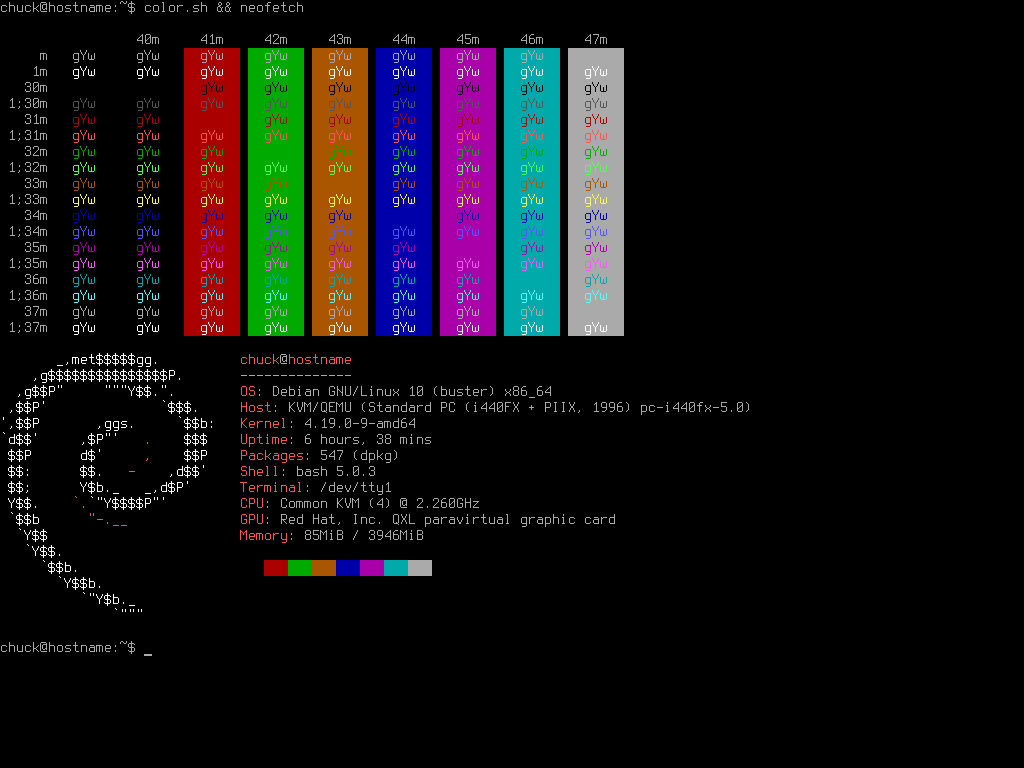Select the Memory value "85MiB / 3946MiB"

pos(364,536)
